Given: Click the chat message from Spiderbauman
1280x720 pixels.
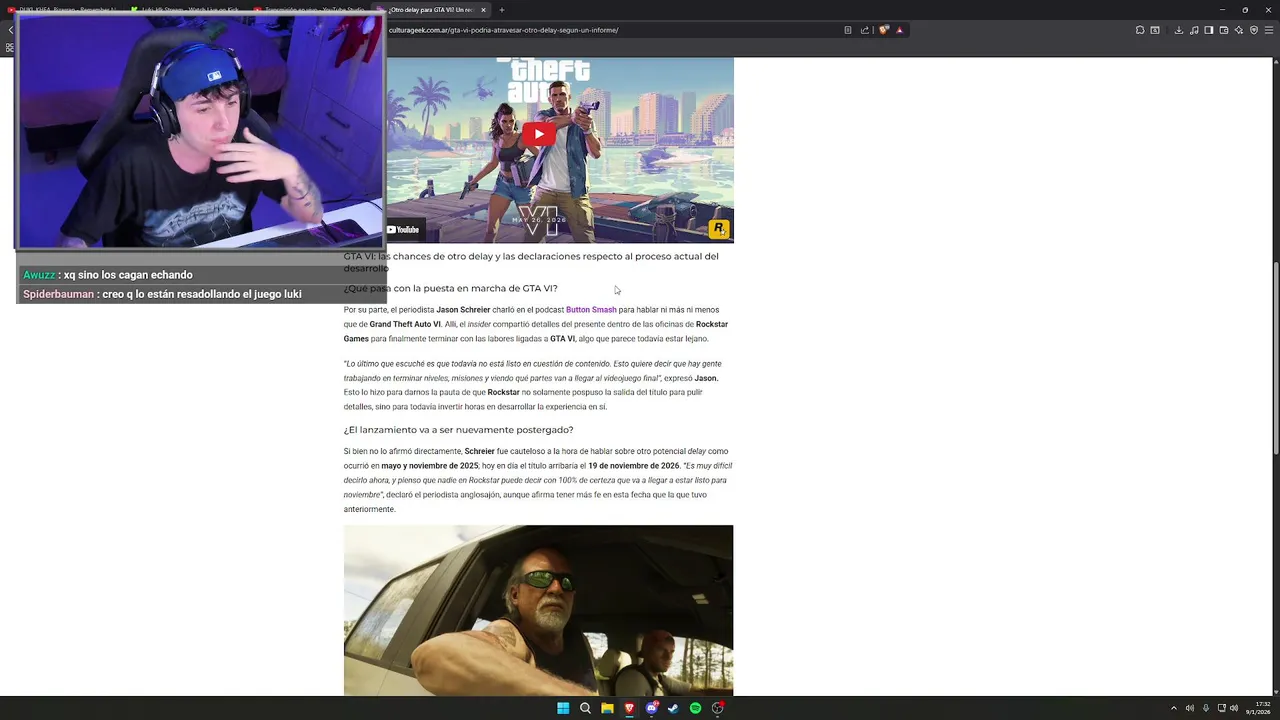Looking at the screenshot, I should (162, 294).
